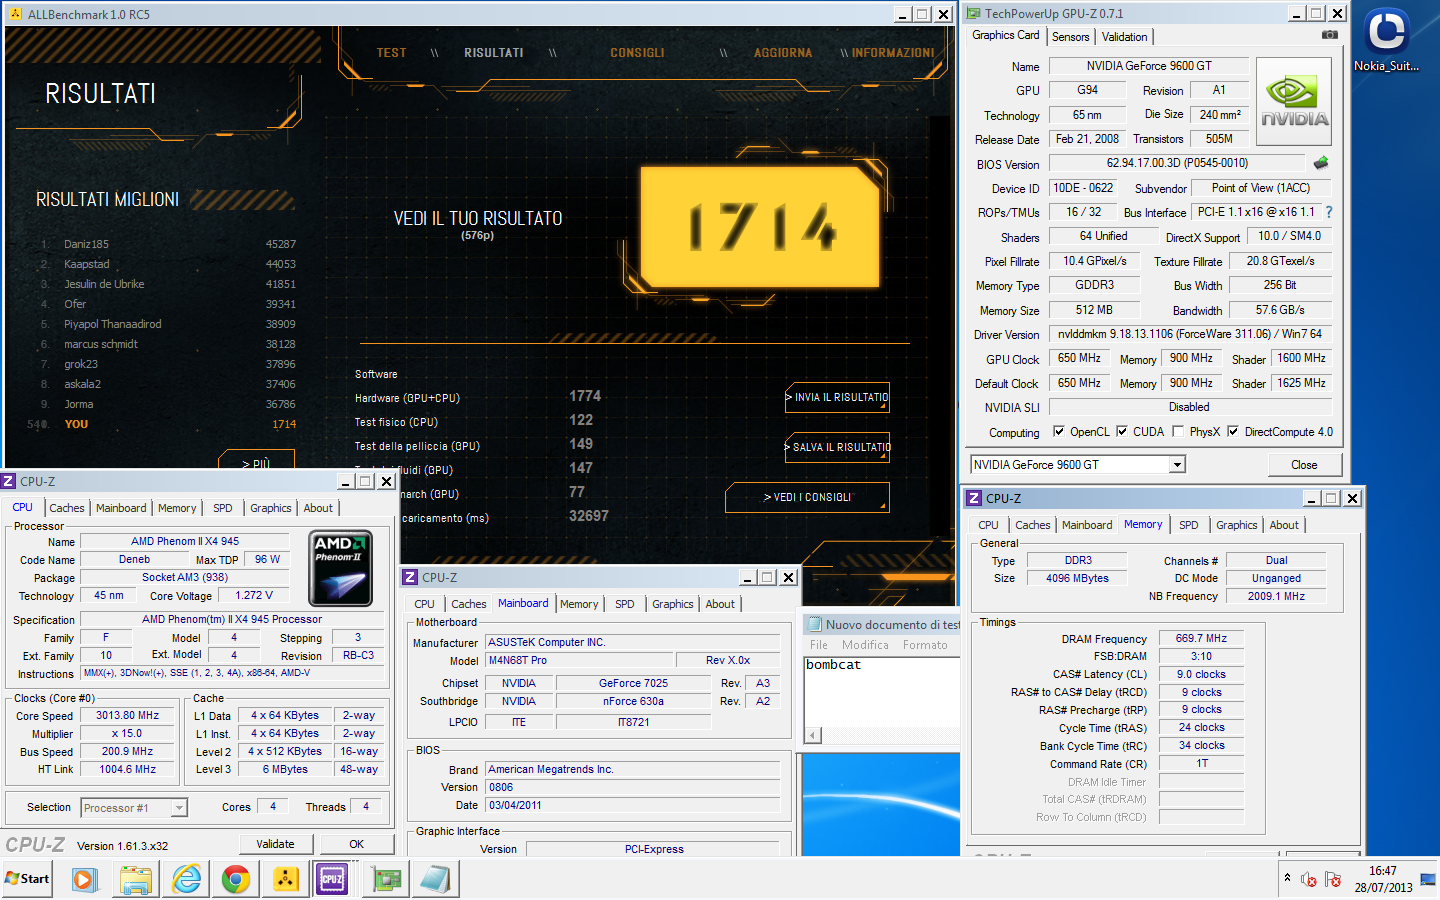
Task: Switch to the Validation tab in GPU-Z
Action: (1125, 37)
